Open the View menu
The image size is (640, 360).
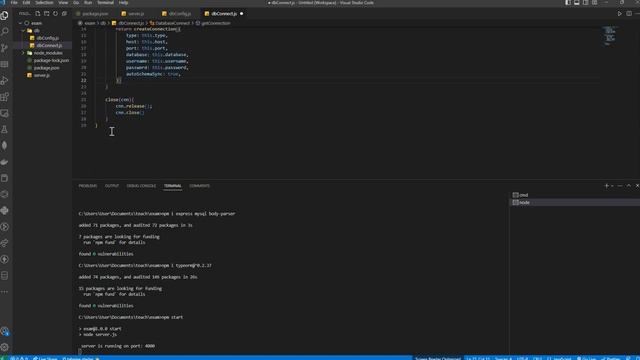[x=63, y=2]
